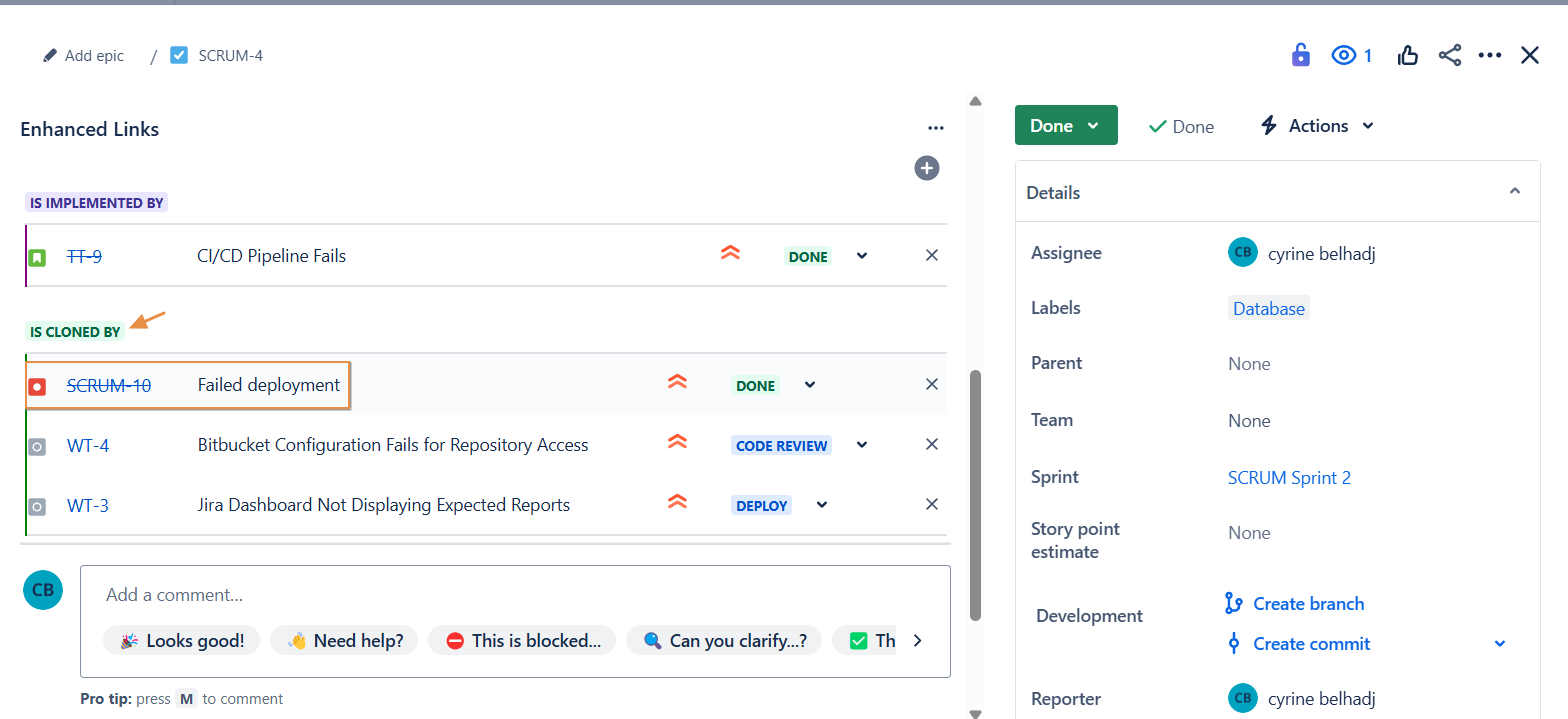
Task: Toggle the watch eye icon
Action: (x=1343, y=56)
